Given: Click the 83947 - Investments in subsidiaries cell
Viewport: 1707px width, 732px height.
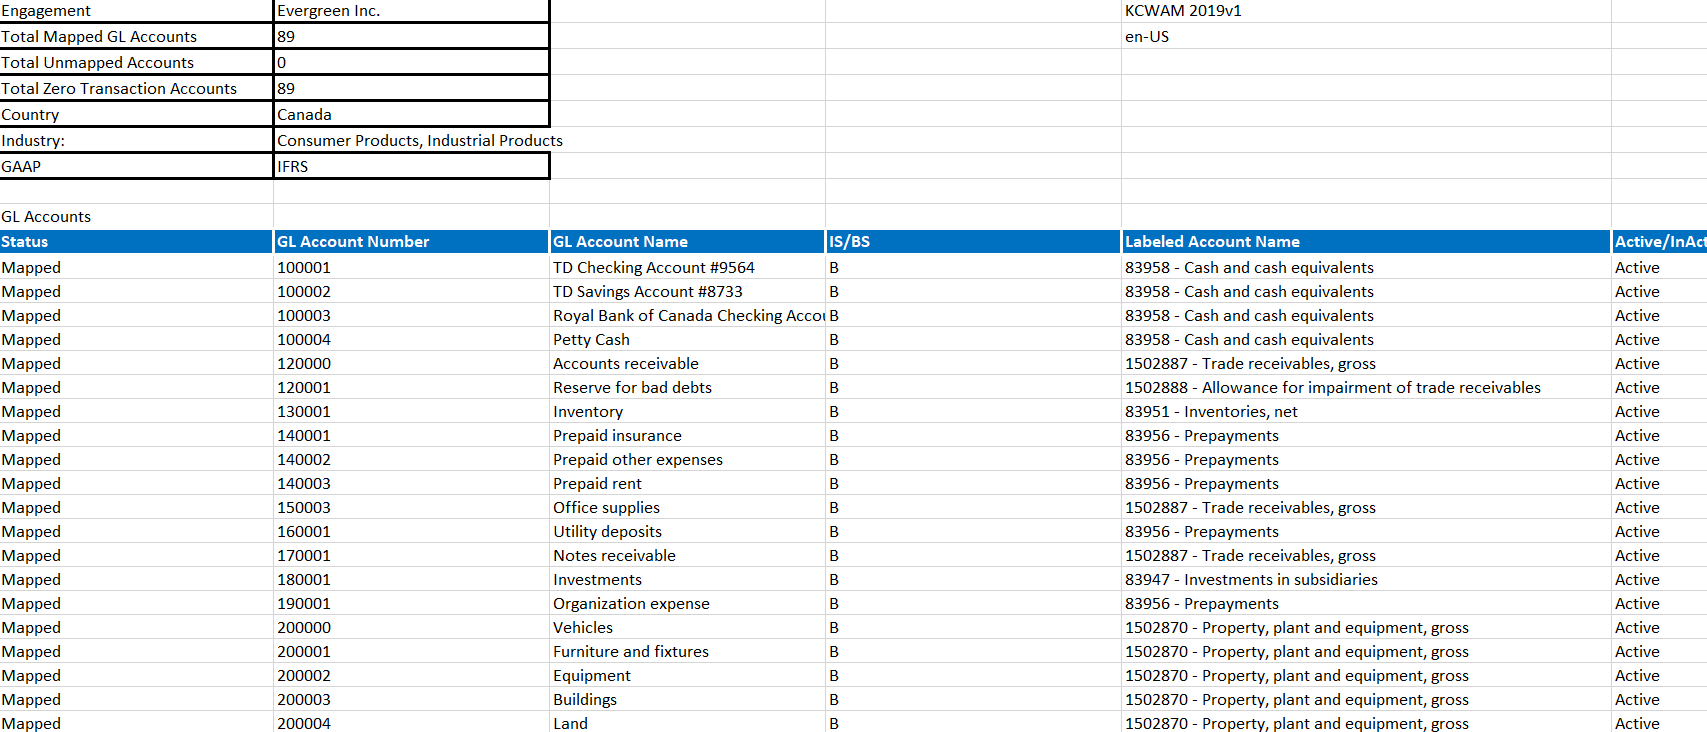Looking at the screenshot, I should click(1365, 580).
